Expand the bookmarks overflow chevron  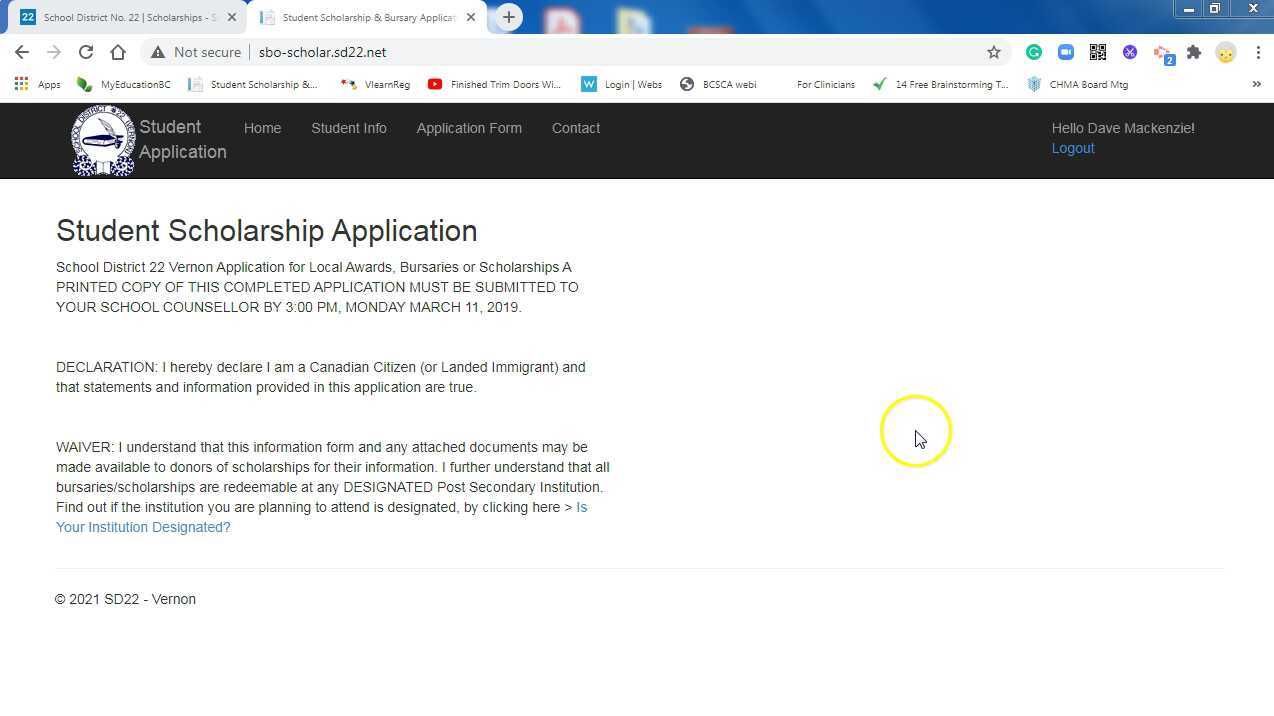point(1257,84)
